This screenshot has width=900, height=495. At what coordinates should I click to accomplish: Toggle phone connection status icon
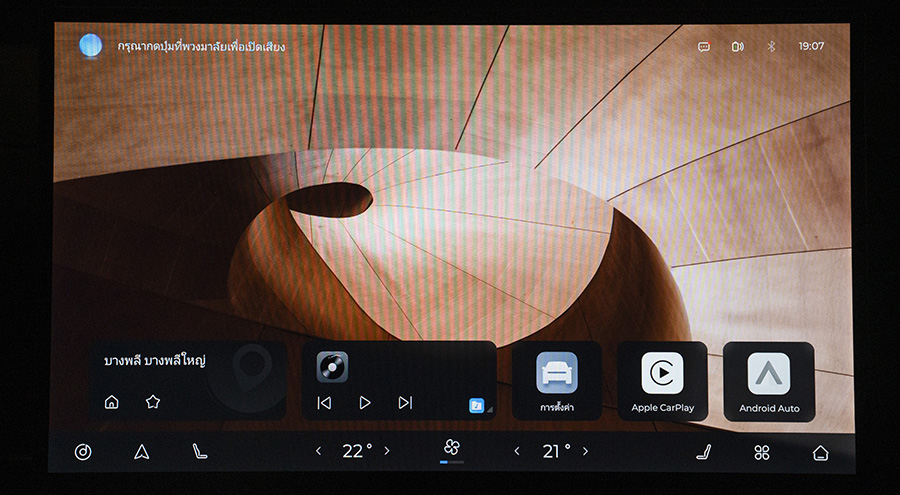click(x=737, y=46)
